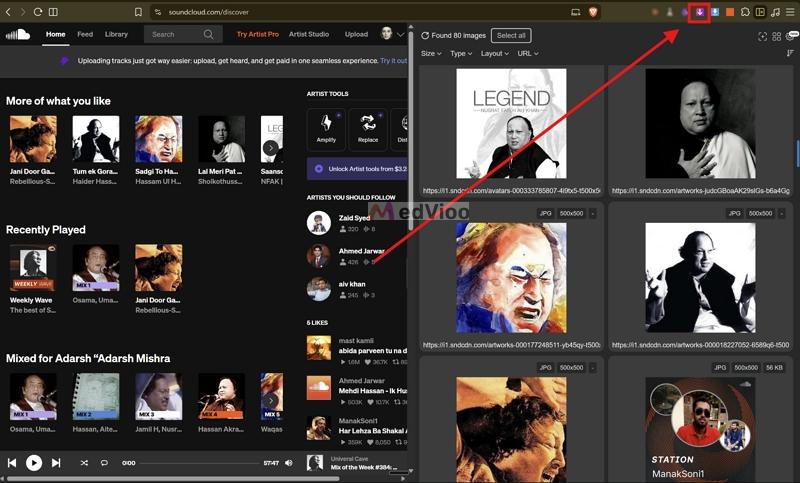Open Zaid Syed artist profile

tap(354, 218)
